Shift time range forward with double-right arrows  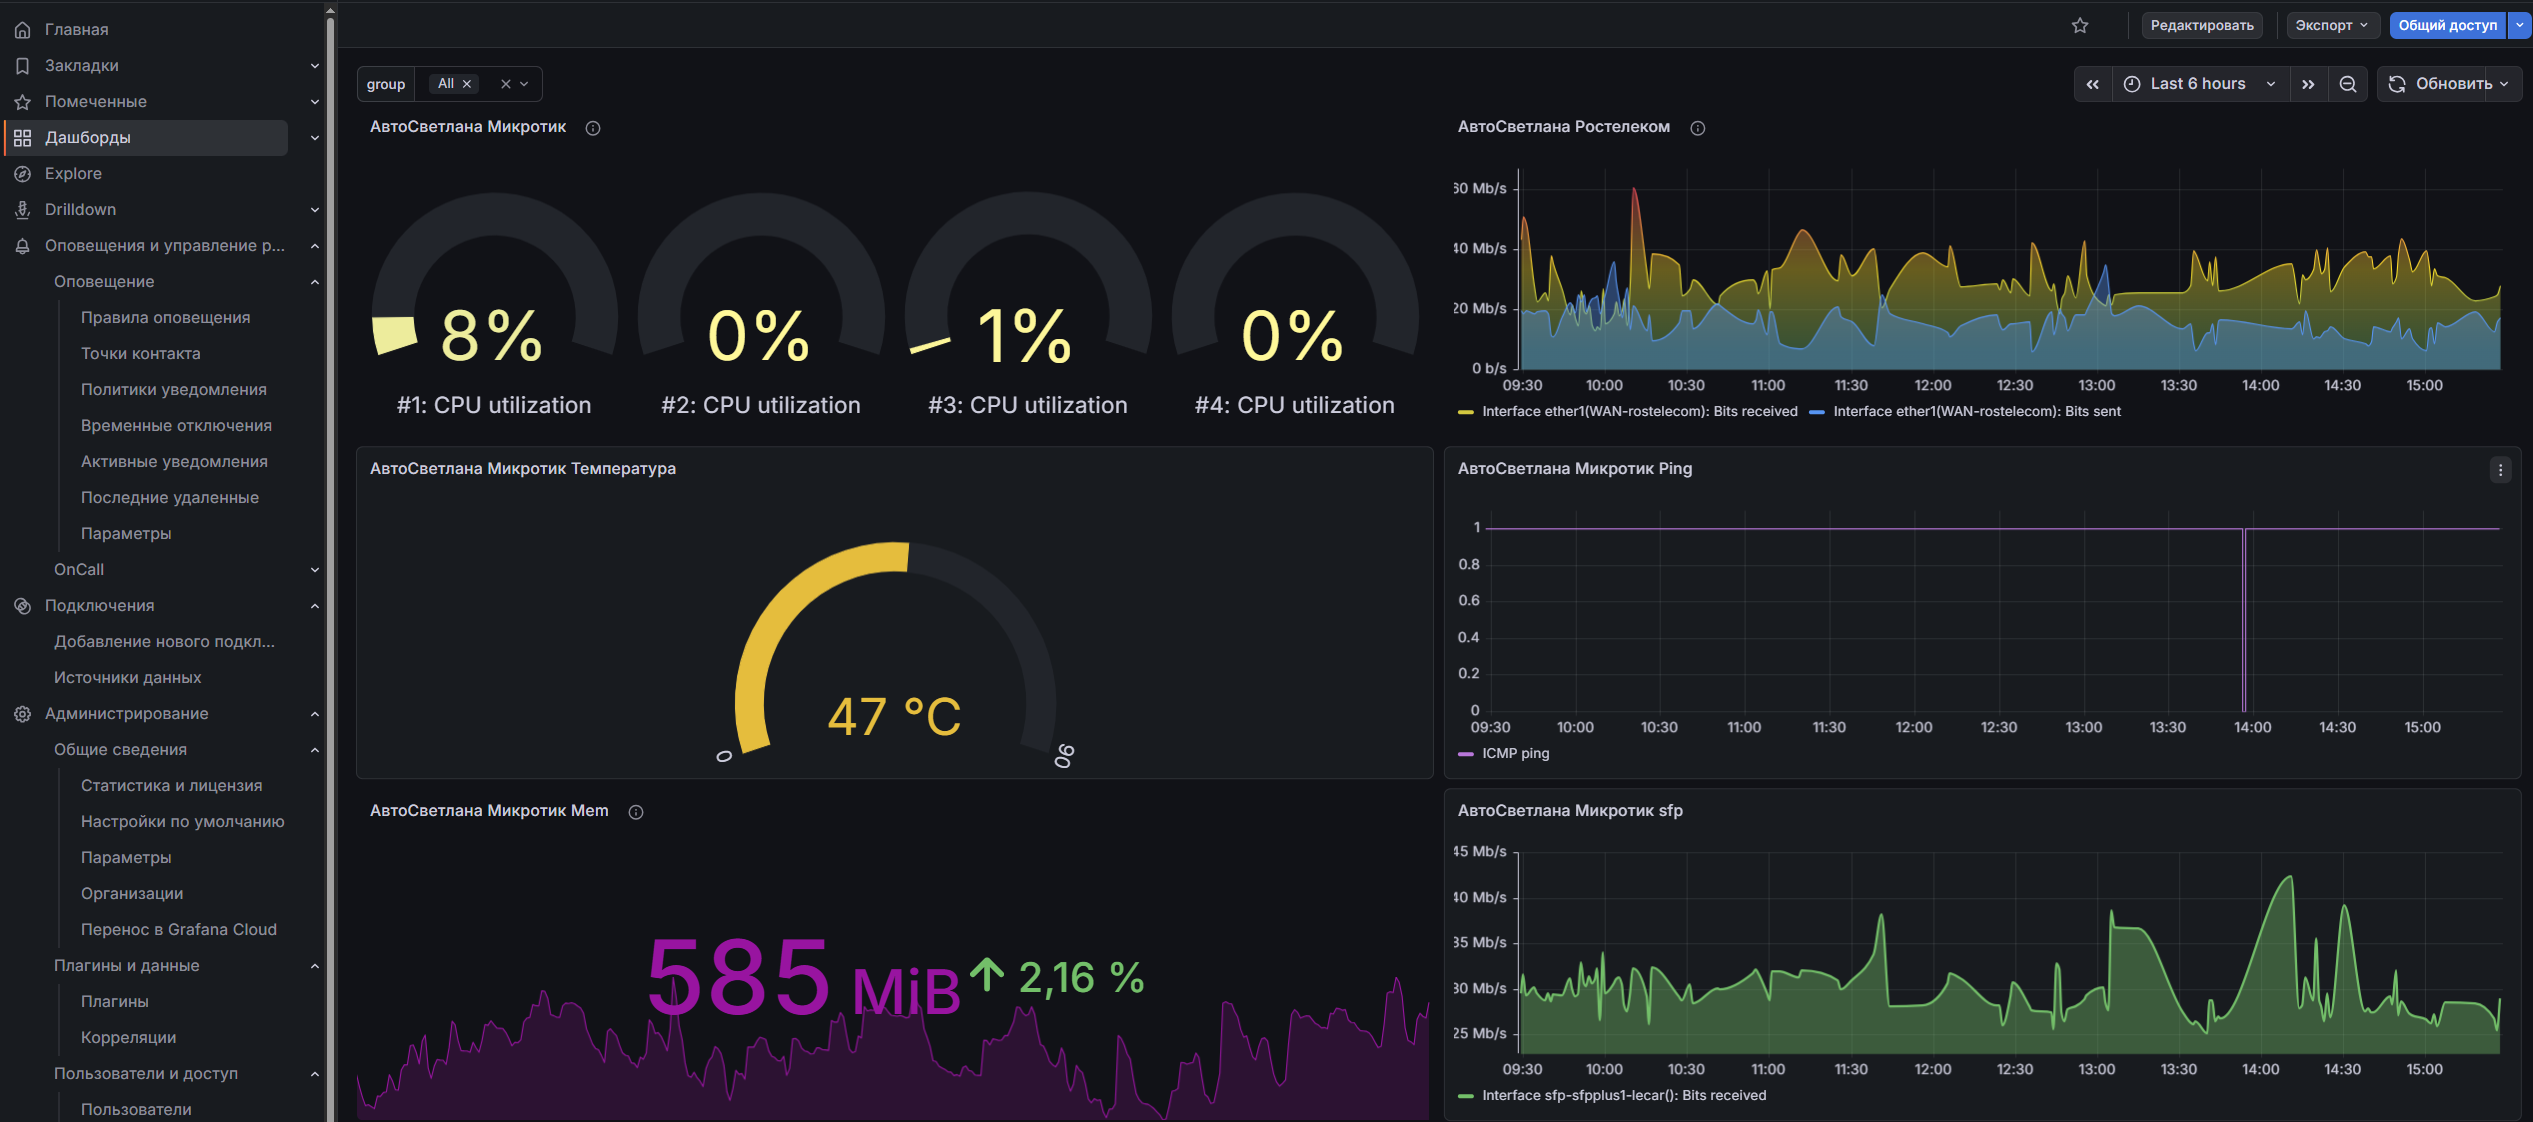point(2308,84)
